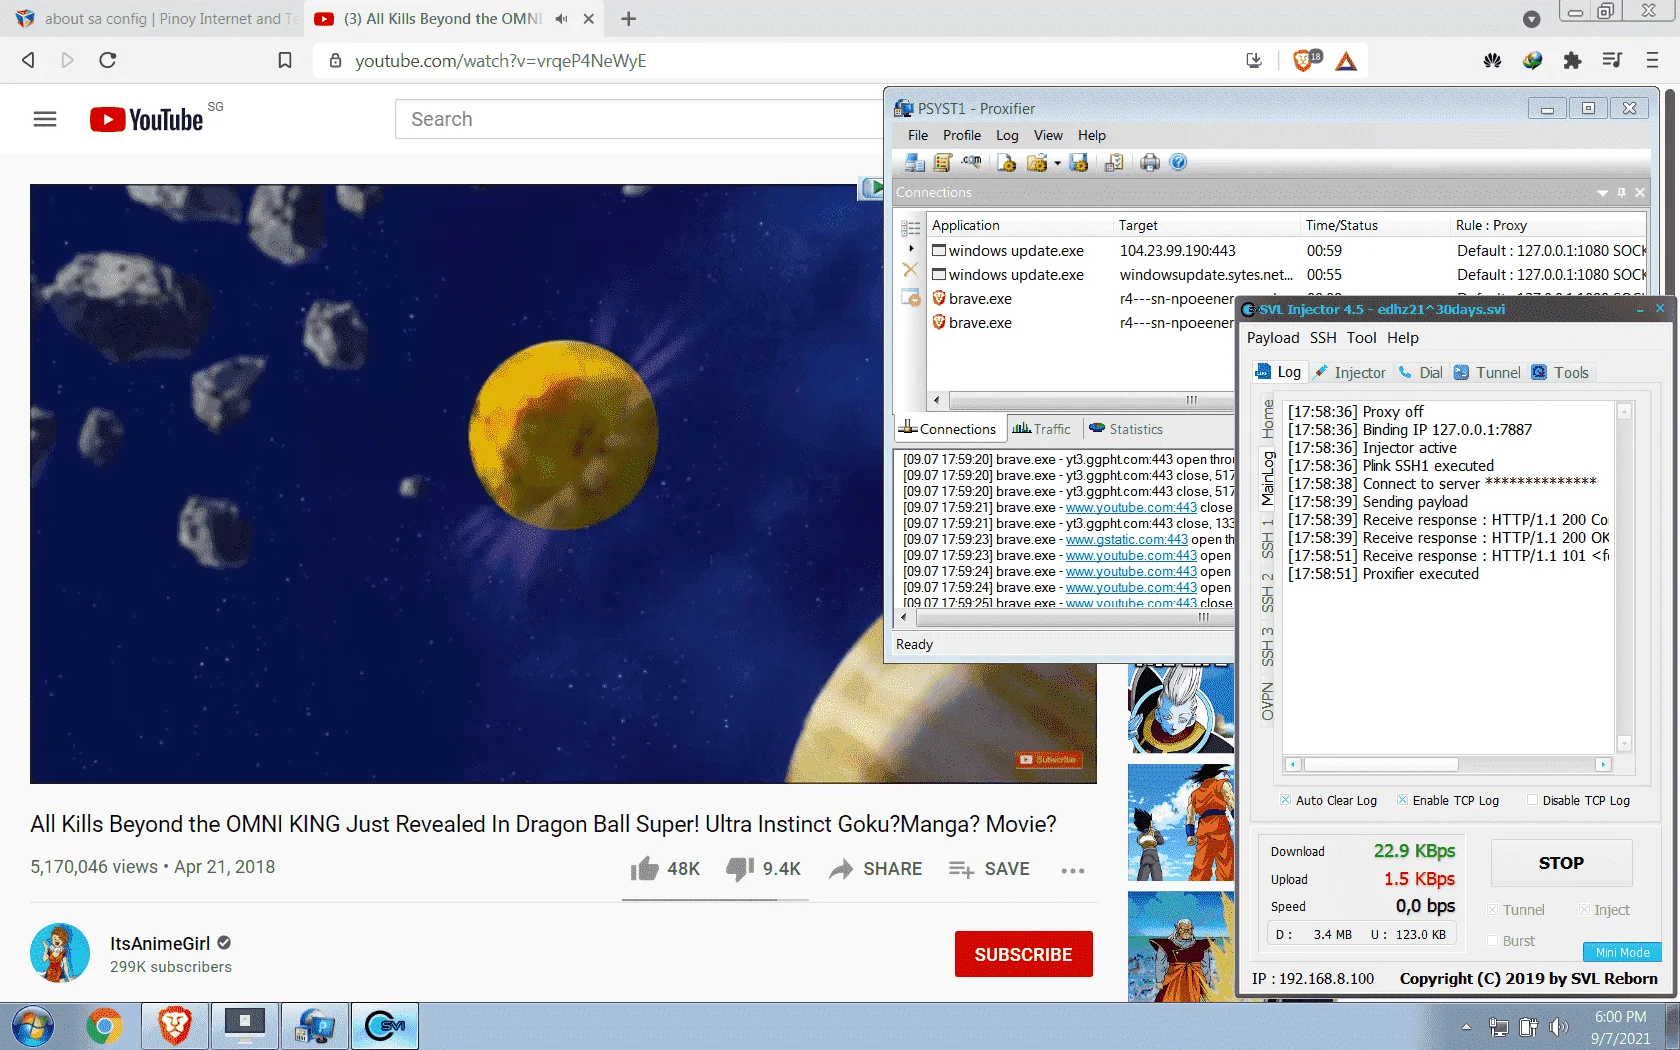The image size is (1680, 1050).
Task: Check the Disable TCP Log checkbox
Action: click(x=1532, y=800)
